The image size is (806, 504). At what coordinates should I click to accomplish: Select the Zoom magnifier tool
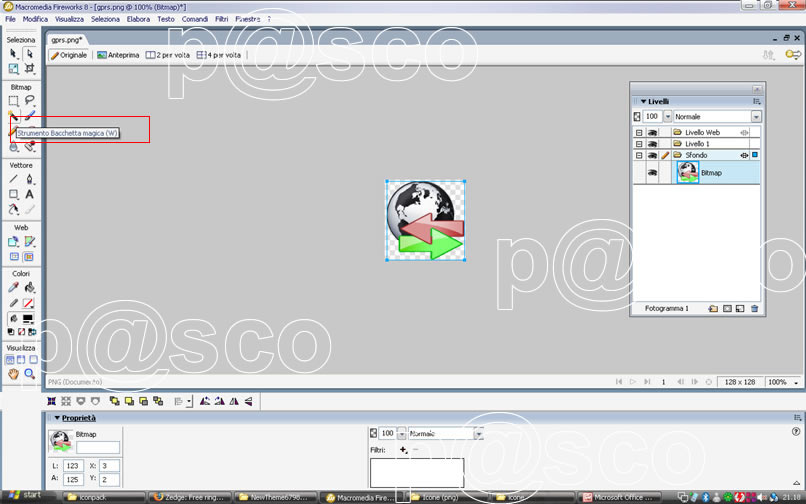click(x=29, y=374)
